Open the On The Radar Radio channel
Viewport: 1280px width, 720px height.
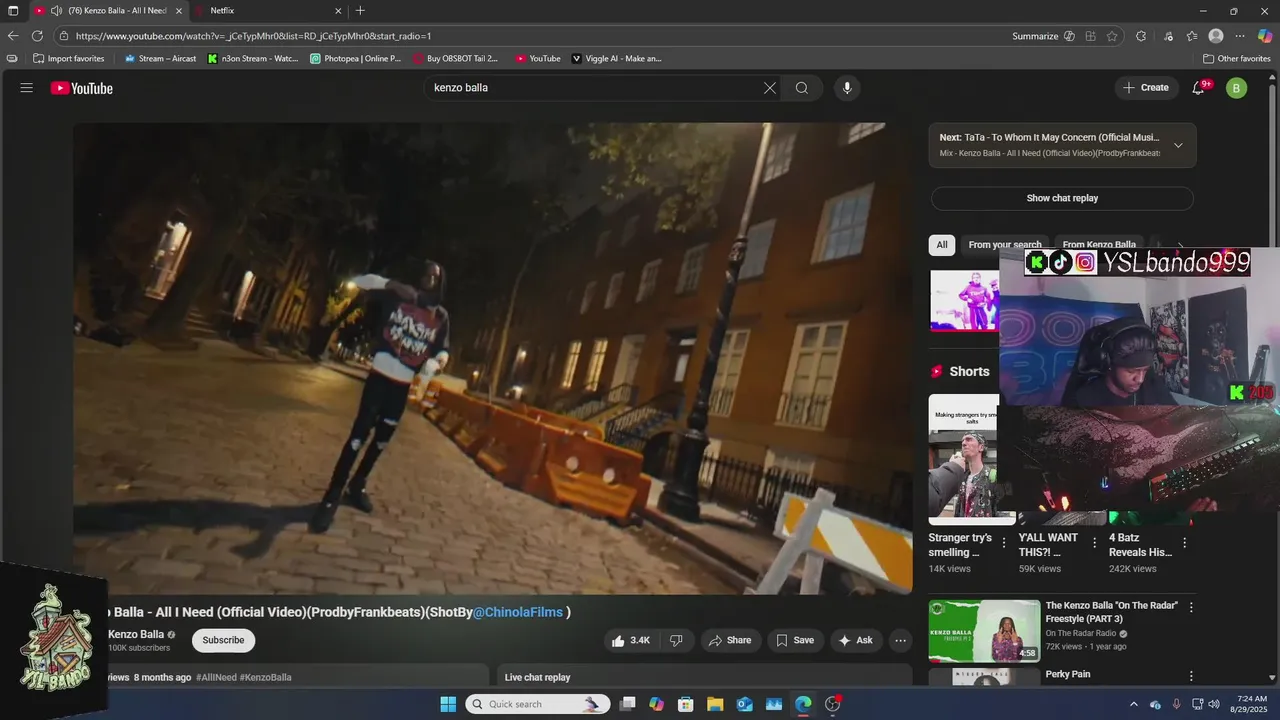coord(1081,633)
